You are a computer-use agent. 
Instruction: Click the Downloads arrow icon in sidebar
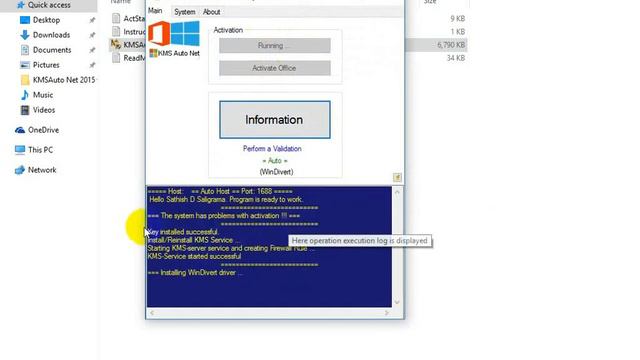(x=25, y=35)
